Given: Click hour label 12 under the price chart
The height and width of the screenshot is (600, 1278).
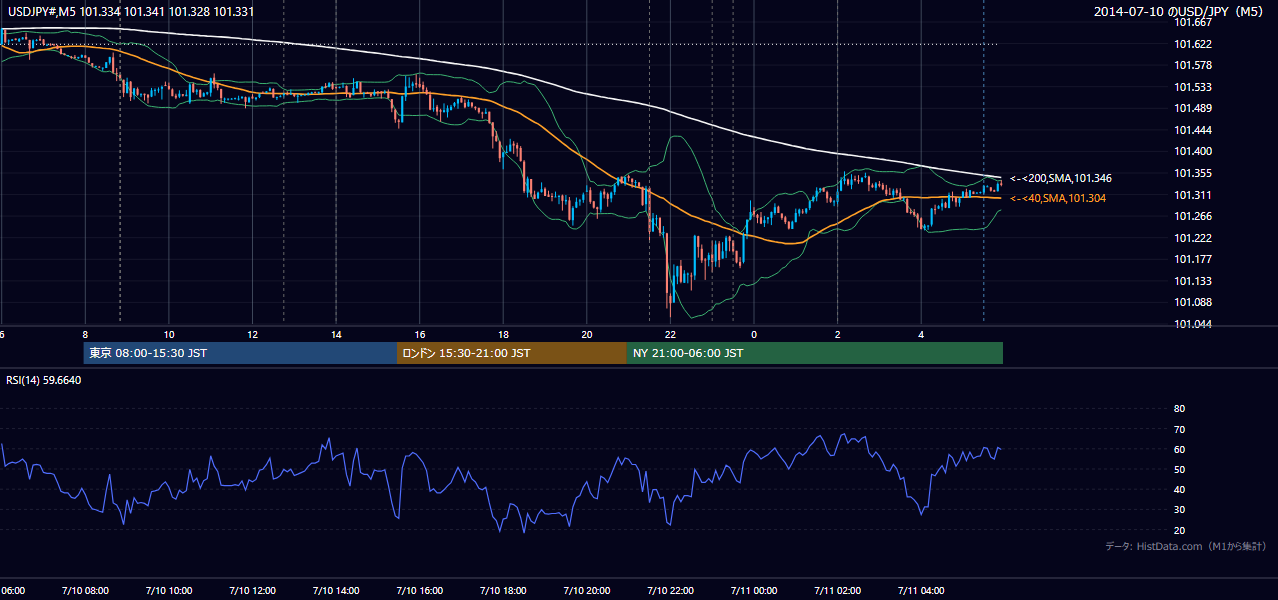Looking at the screenshot, I should [x=252, y=334].
